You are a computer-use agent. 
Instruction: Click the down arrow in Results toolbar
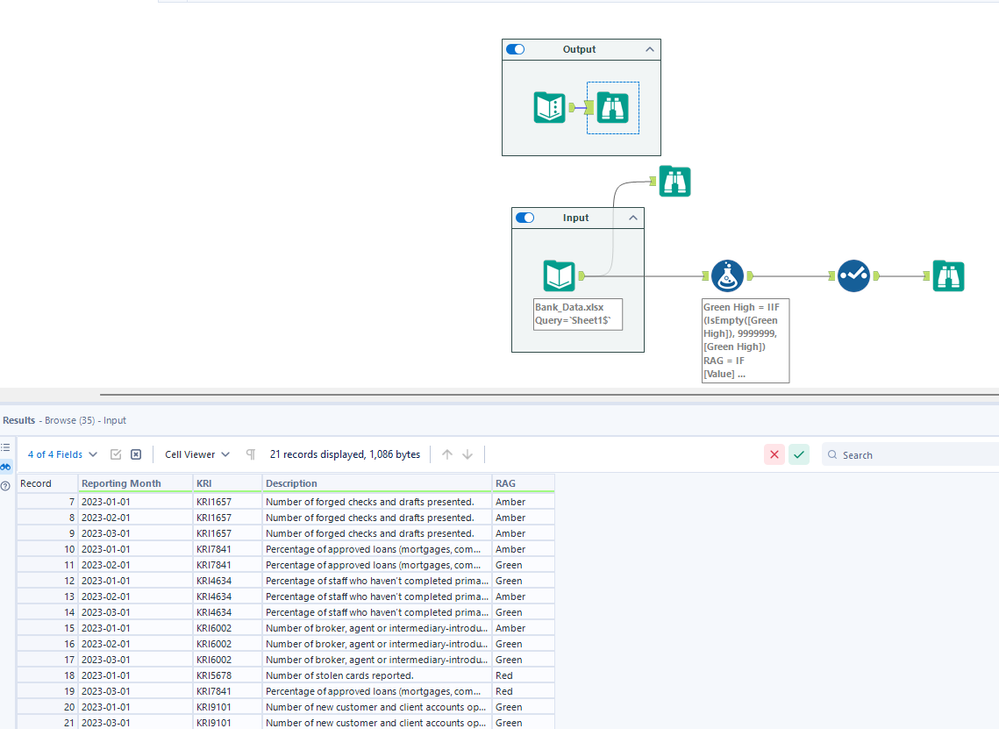click(467, 454)
